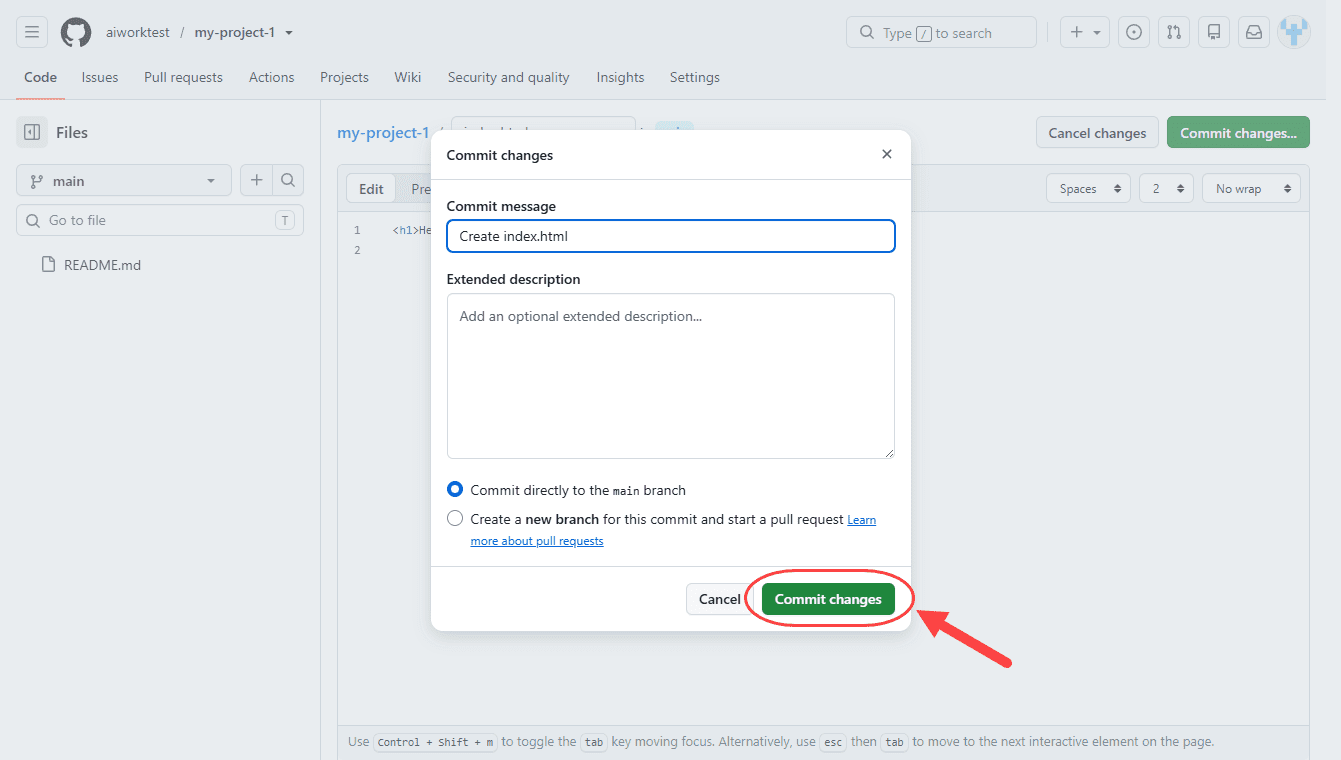The image size is (1341, 760).
Task: Open the user avatar menu
Action: pos(1294,32)
